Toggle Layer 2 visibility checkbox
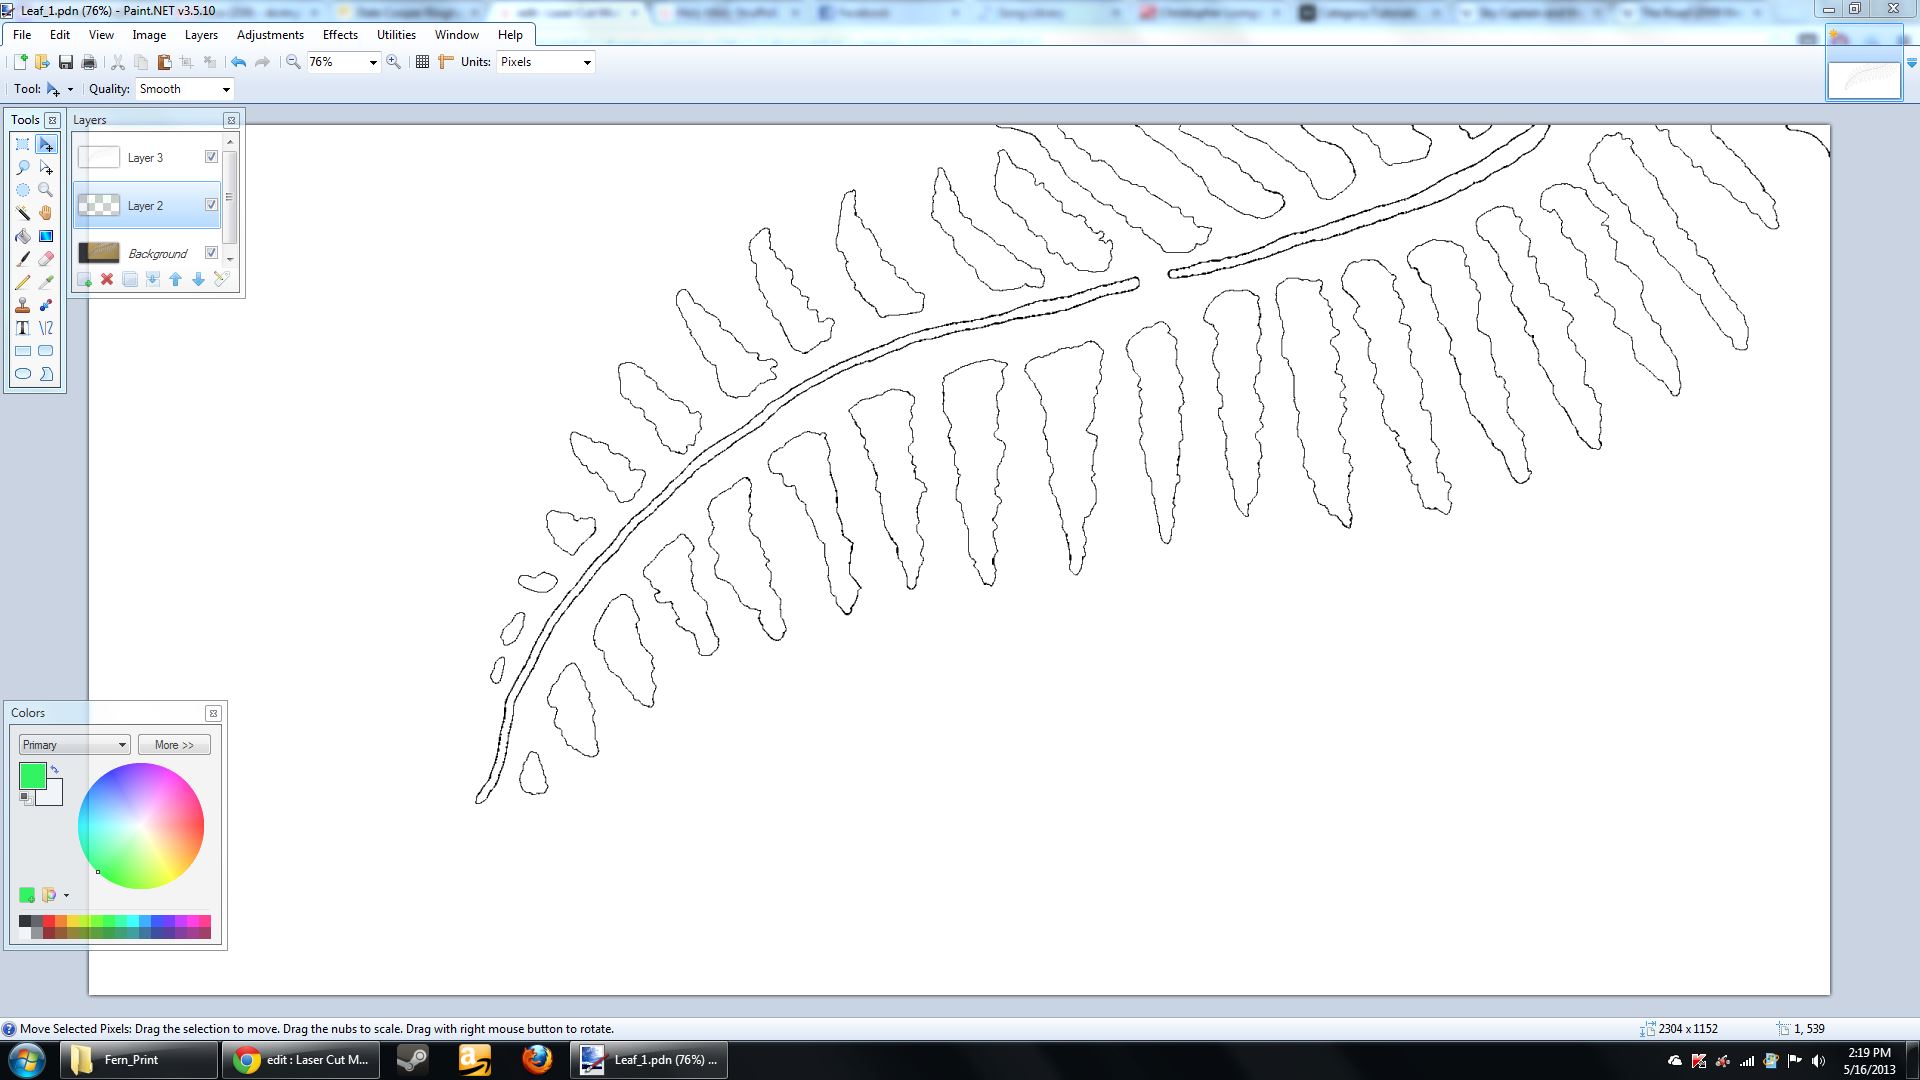This screenshot has height=1080, width=1920. pyautogui.click(x=211, y=205)
